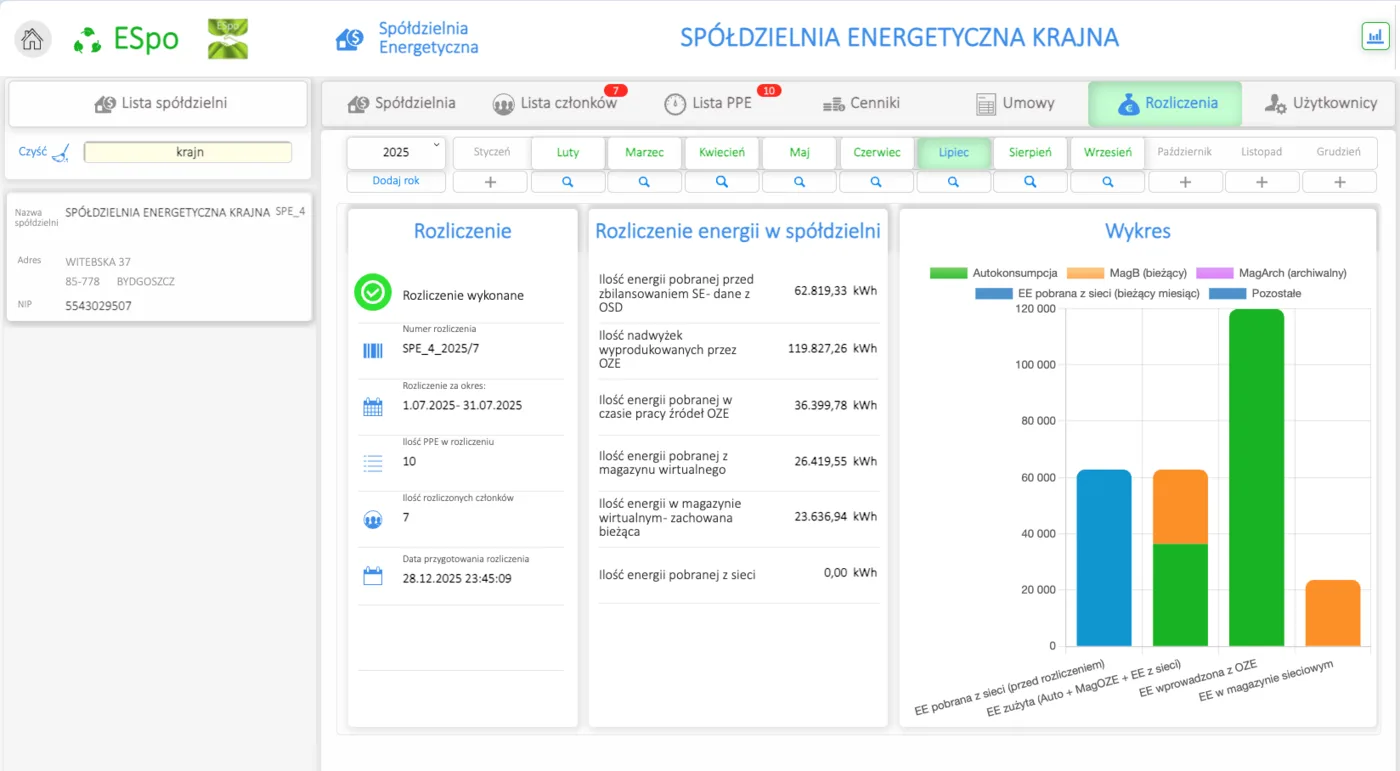View settlement with magnifier under Lipiec
The height and width of the screenshot is (771, 1400).
[954, 182]
